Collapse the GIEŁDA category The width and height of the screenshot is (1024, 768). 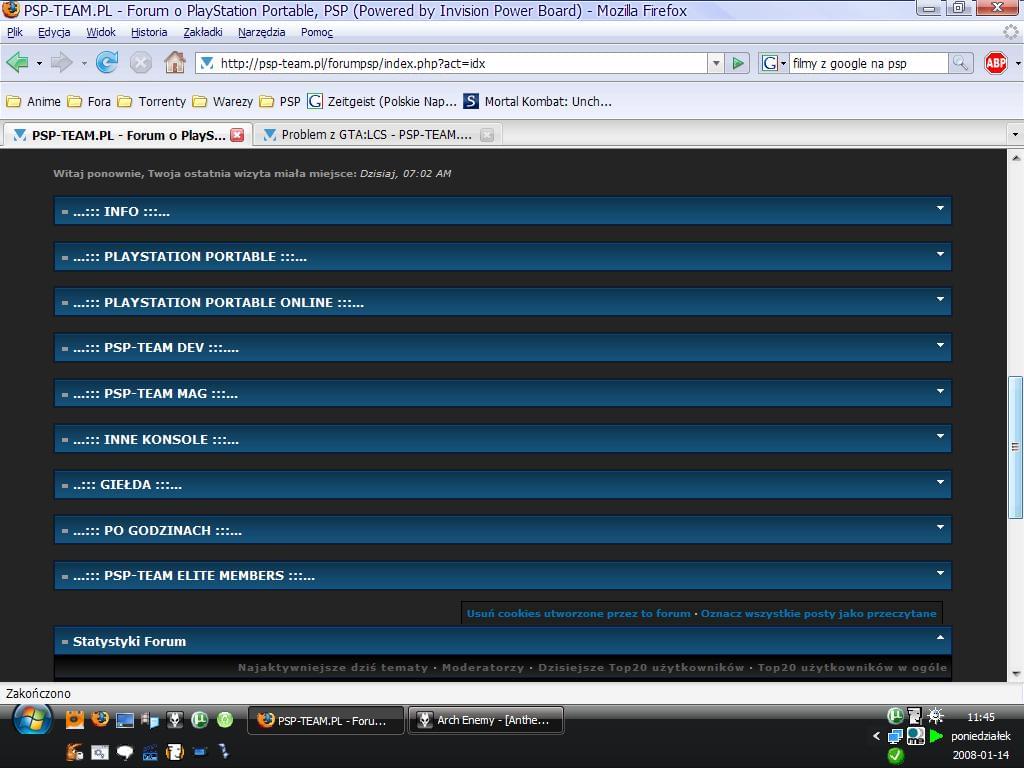point(940,482)
